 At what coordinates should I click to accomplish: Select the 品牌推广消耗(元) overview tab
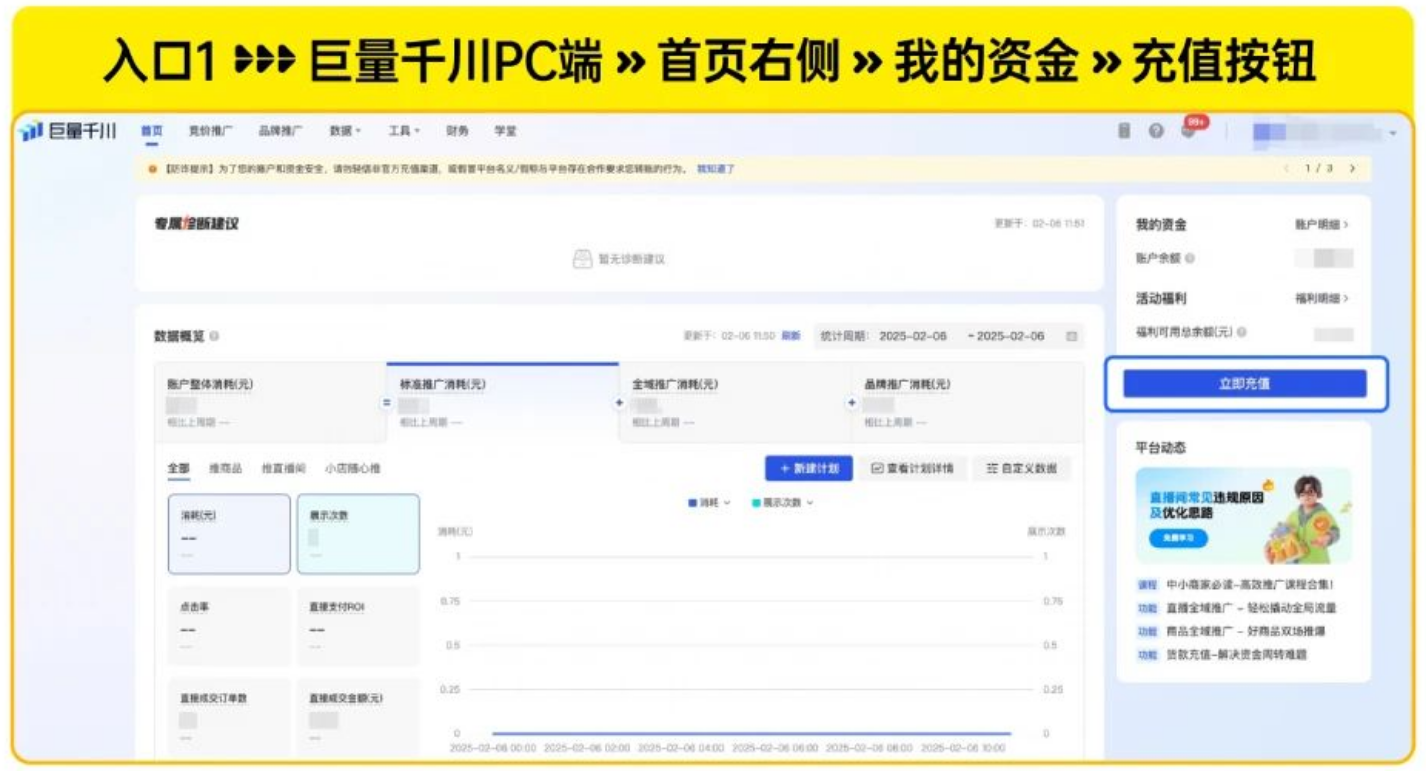(967, 403)
